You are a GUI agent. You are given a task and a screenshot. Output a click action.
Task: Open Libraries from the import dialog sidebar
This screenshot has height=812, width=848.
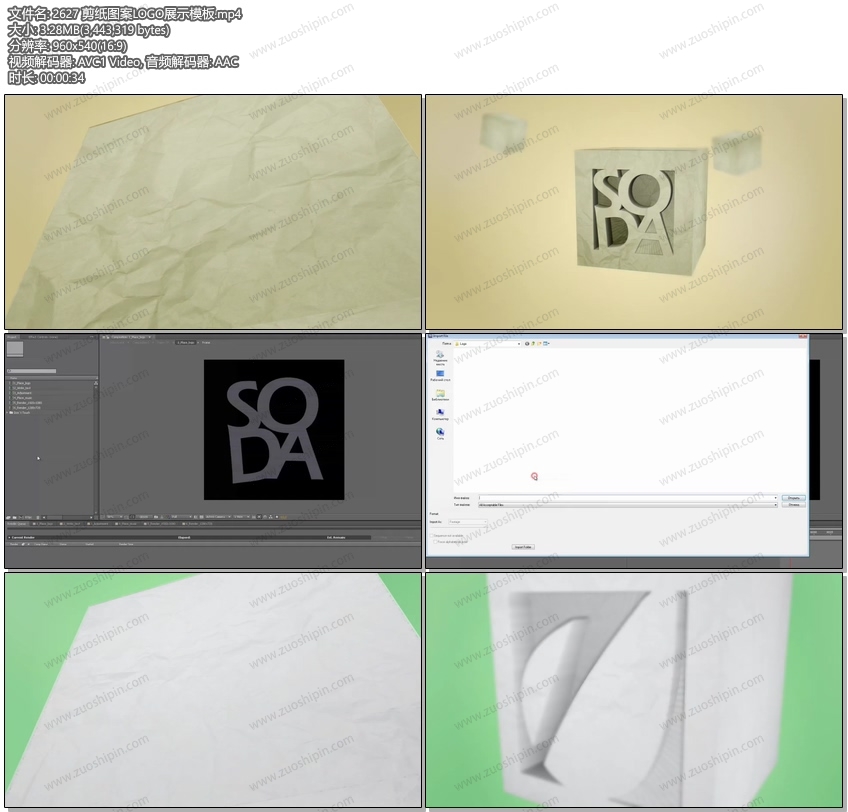click(440, 394)
